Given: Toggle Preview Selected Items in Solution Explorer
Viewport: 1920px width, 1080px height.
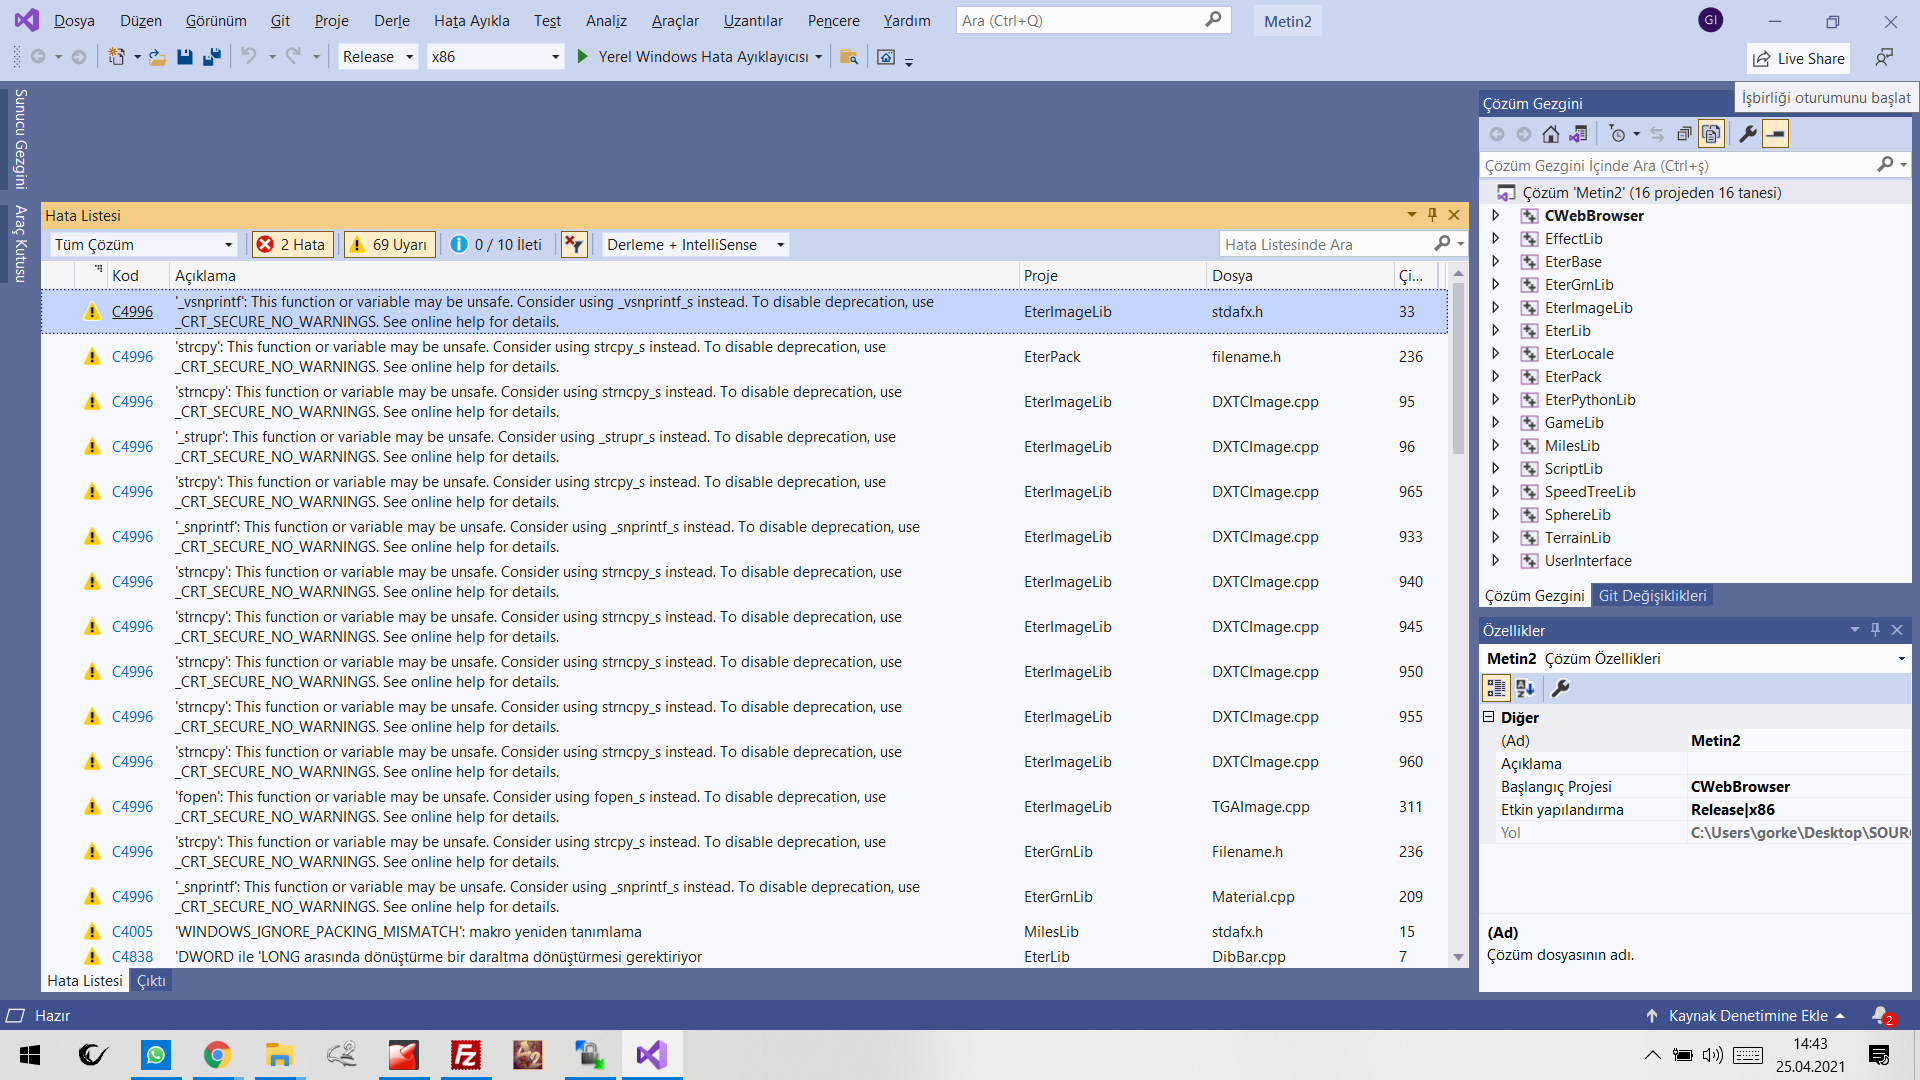Looking at the screenshot, I should (x=1775, y=134).
